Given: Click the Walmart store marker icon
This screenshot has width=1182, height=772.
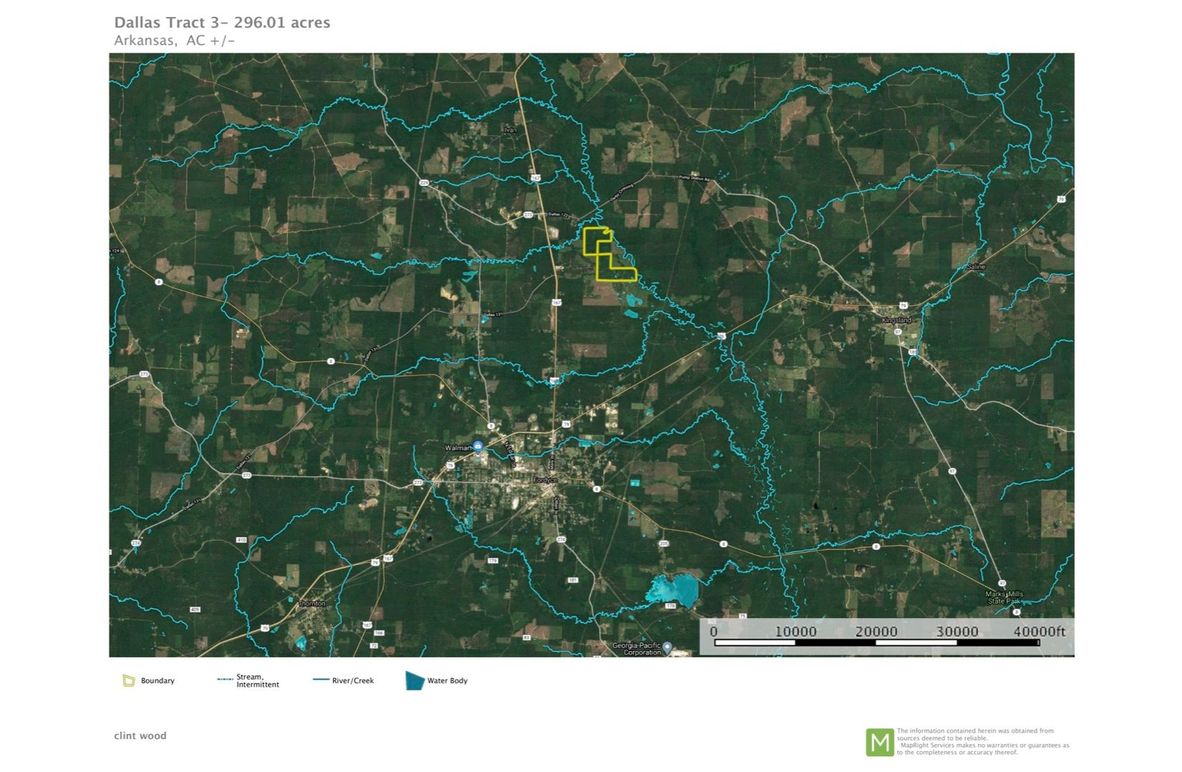Looking at the screenshot, I should [478, 446].
